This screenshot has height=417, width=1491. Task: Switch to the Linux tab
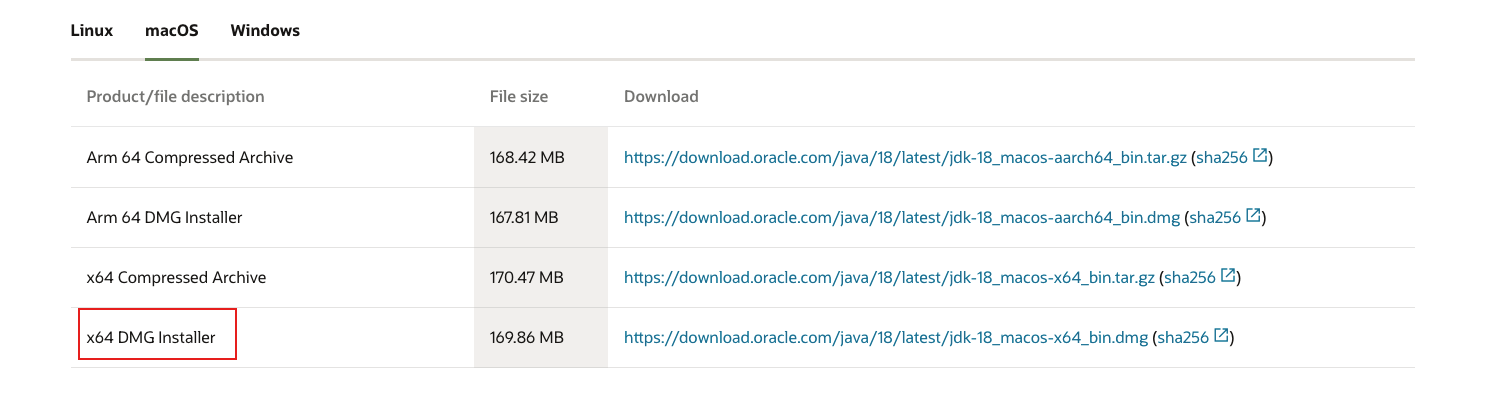pyautogui.click(x=91, y=30)
